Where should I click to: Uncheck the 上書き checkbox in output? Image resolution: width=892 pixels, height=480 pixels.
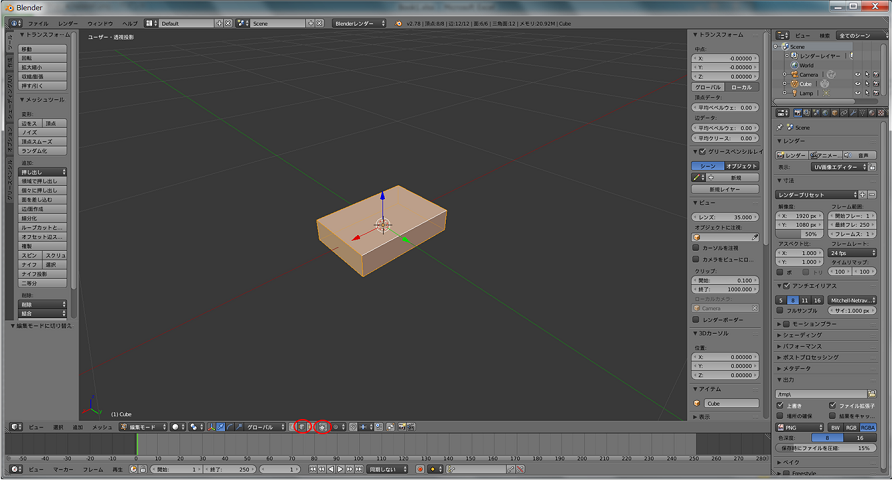pyautogui.click(x=781, y=406)
